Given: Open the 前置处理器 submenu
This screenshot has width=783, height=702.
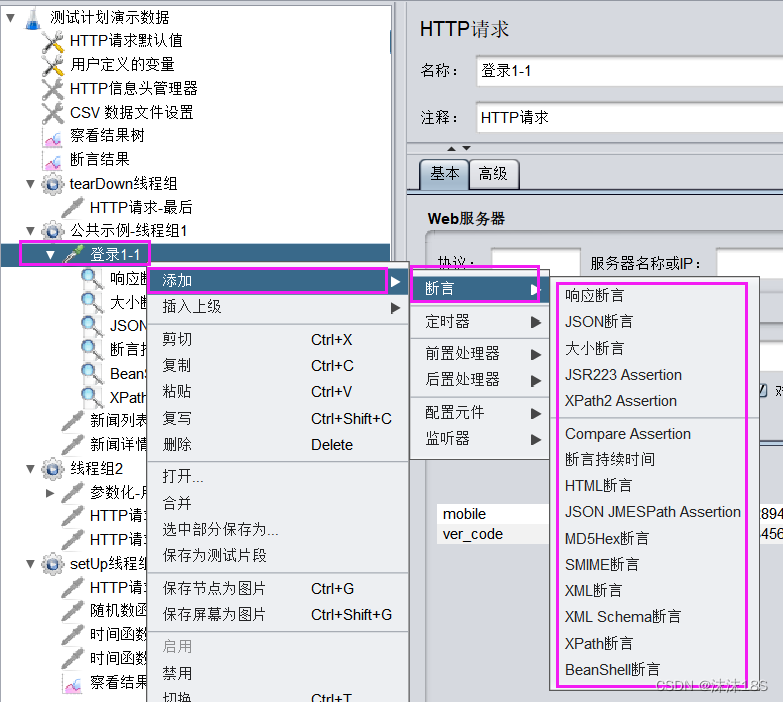Looking at the screenshot, I should click(x=479, y=354).
